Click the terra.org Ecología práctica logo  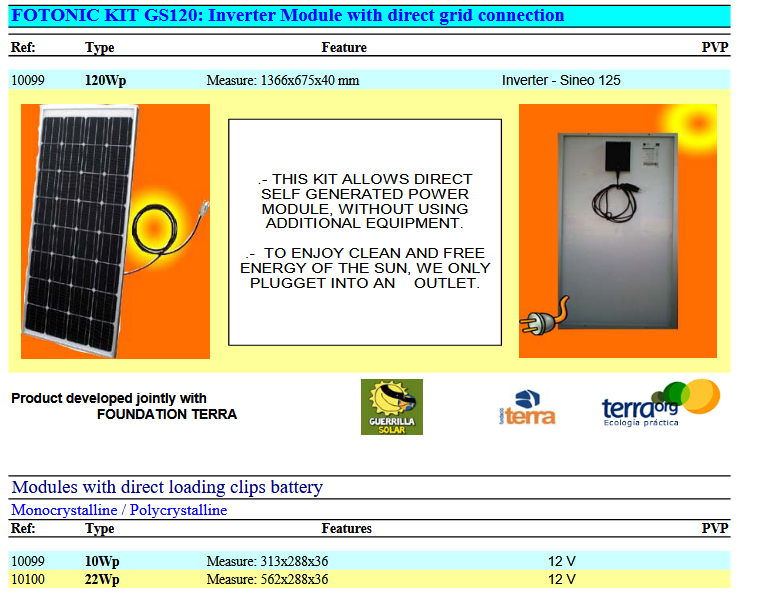pyautogui.click(x=660, y=403)
